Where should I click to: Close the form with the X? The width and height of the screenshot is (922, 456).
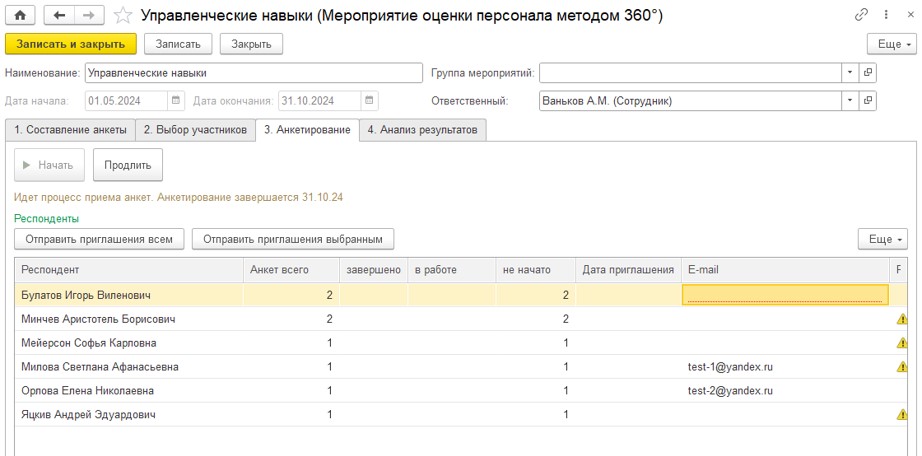tap(910, 15)
